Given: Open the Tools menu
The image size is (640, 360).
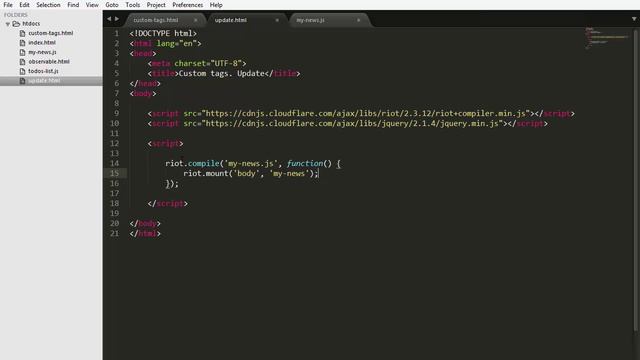Looking at the screenshot, I should click(132, 5).
